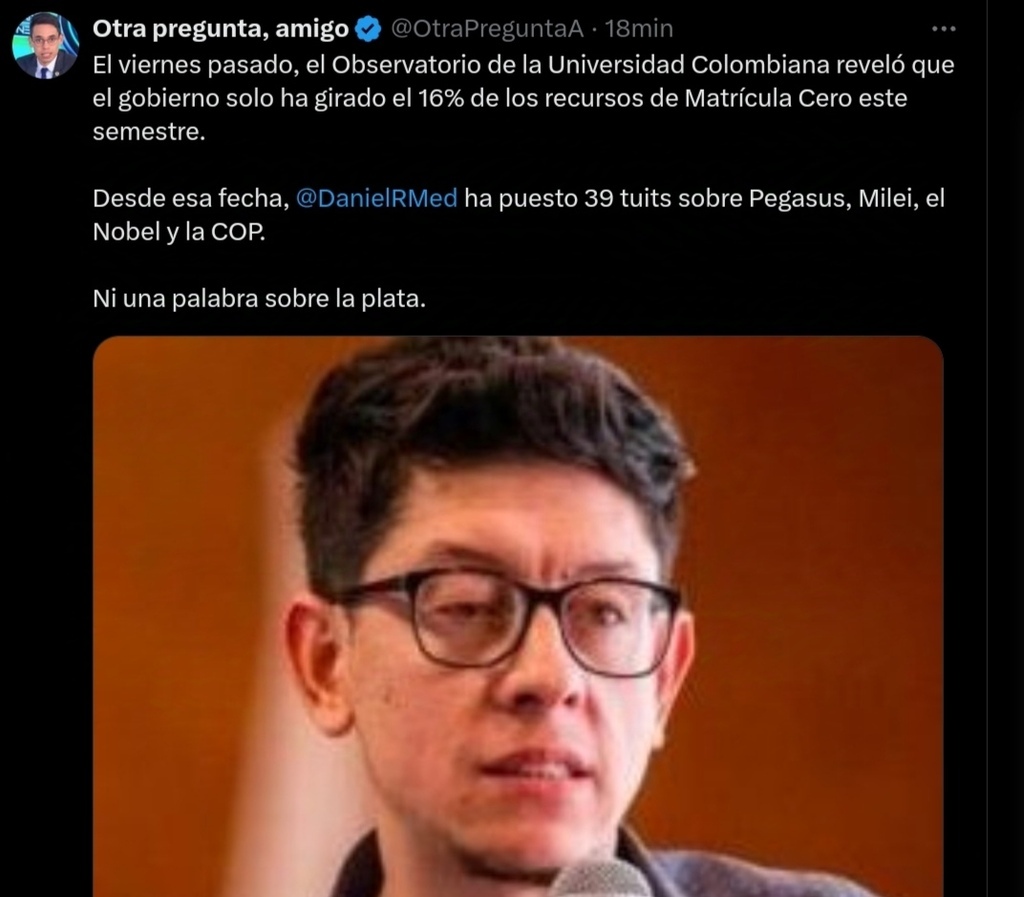
Task: Click the text 'Nobel y la COP.'
Action: (x=179, y=232)
